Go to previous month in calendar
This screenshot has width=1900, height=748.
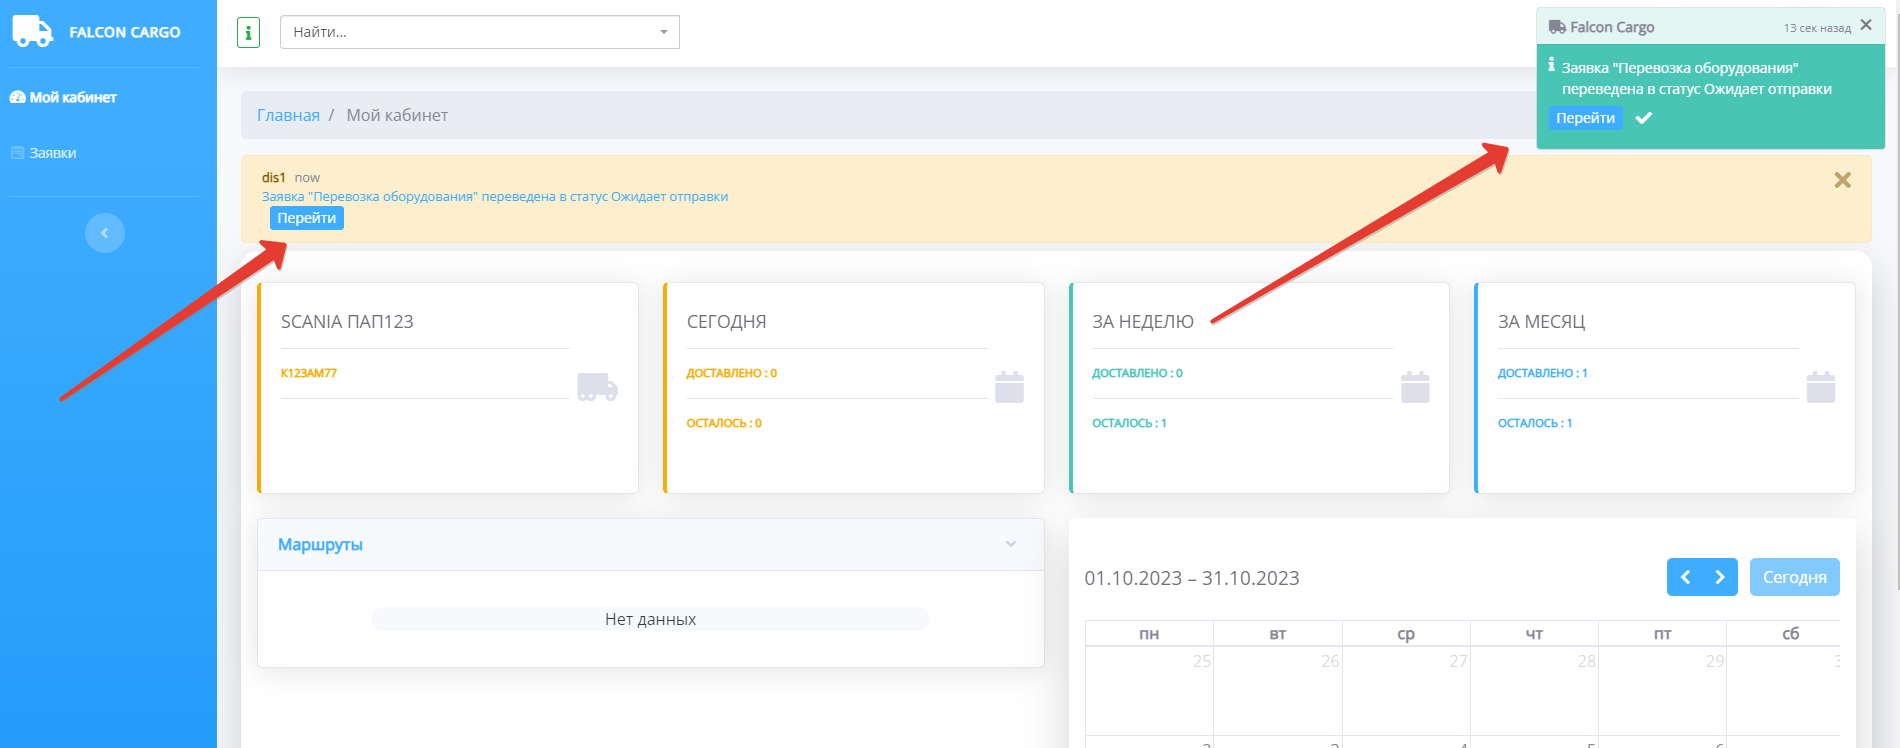click(x=1685, y=577)
